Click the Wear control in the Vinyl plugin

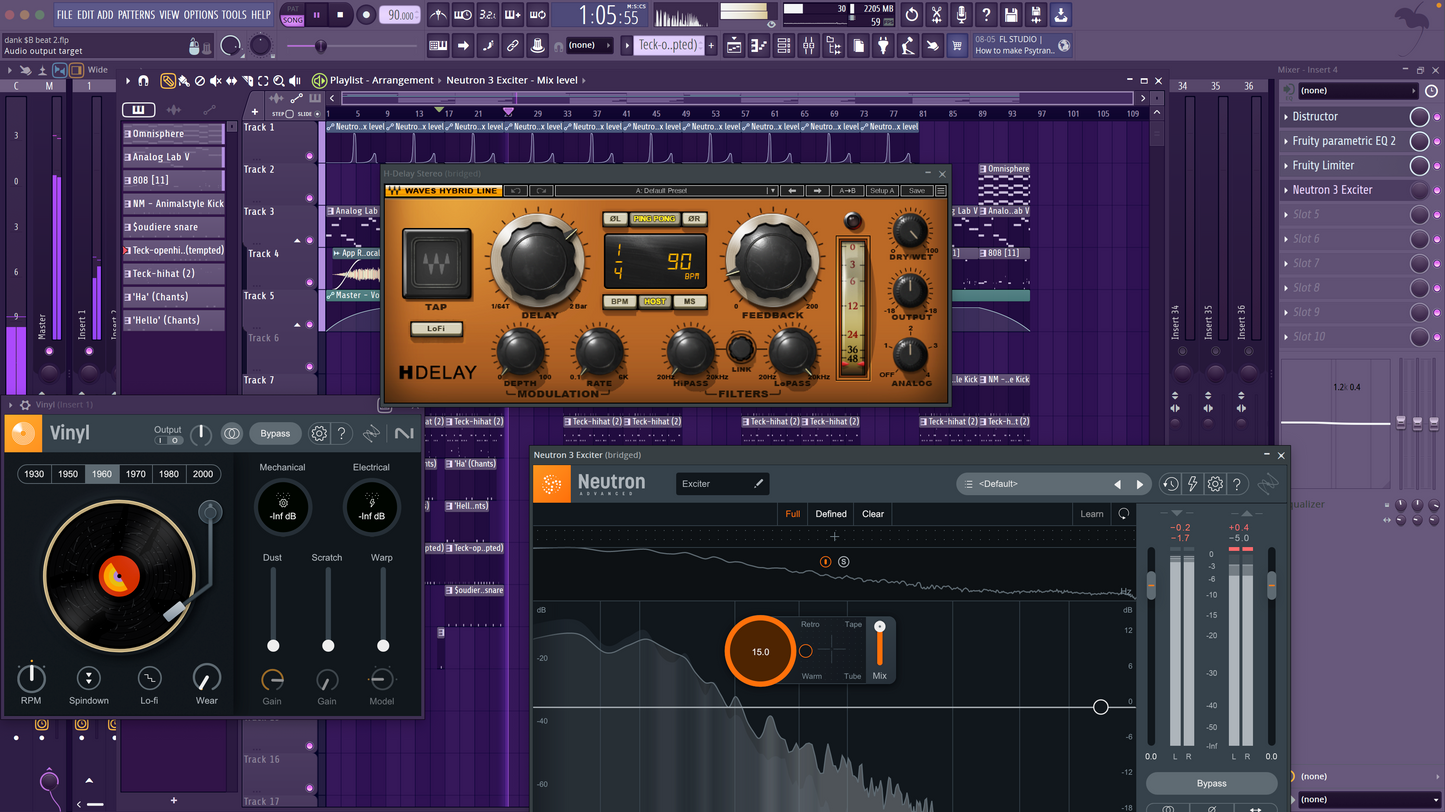point(206,676)
